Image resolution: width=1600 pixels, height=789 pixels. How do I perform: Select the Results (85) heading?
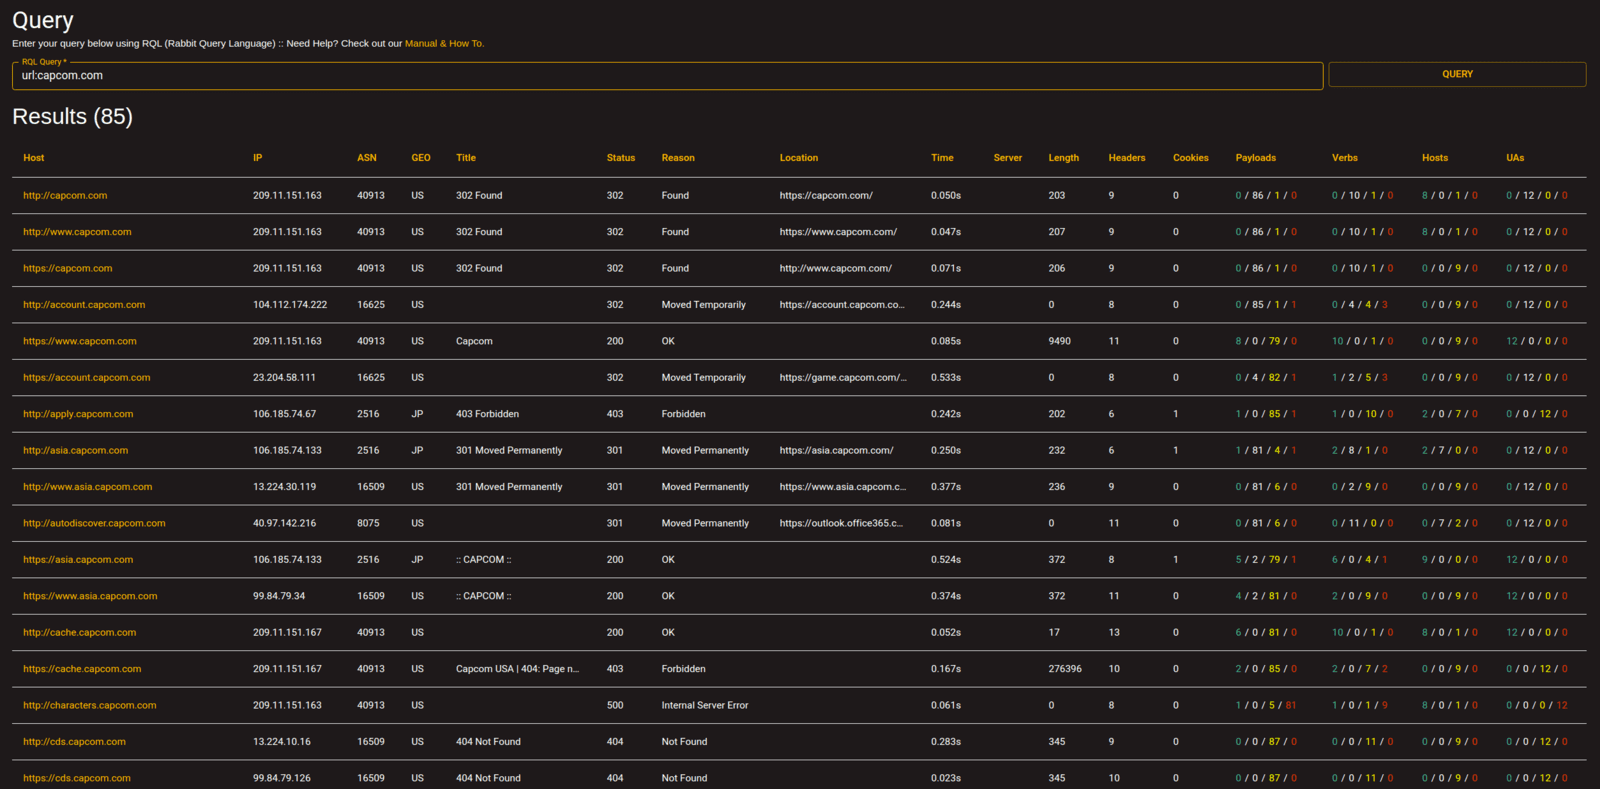72,117
